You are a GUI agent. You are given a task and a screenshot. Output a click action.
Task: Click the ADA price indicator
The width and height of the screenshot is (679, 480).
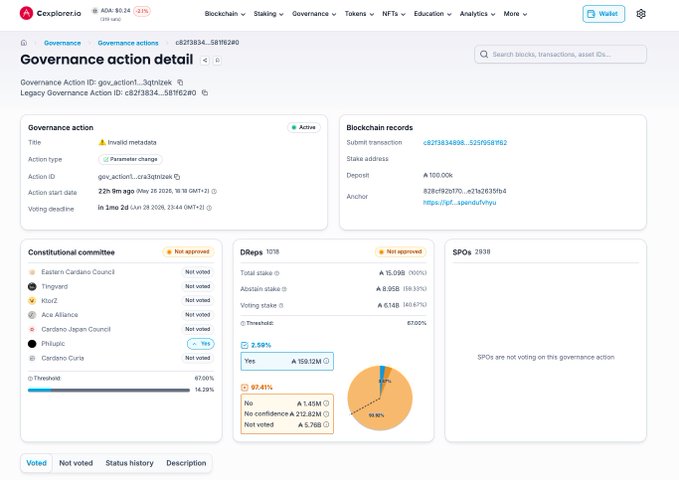(121, 13)
